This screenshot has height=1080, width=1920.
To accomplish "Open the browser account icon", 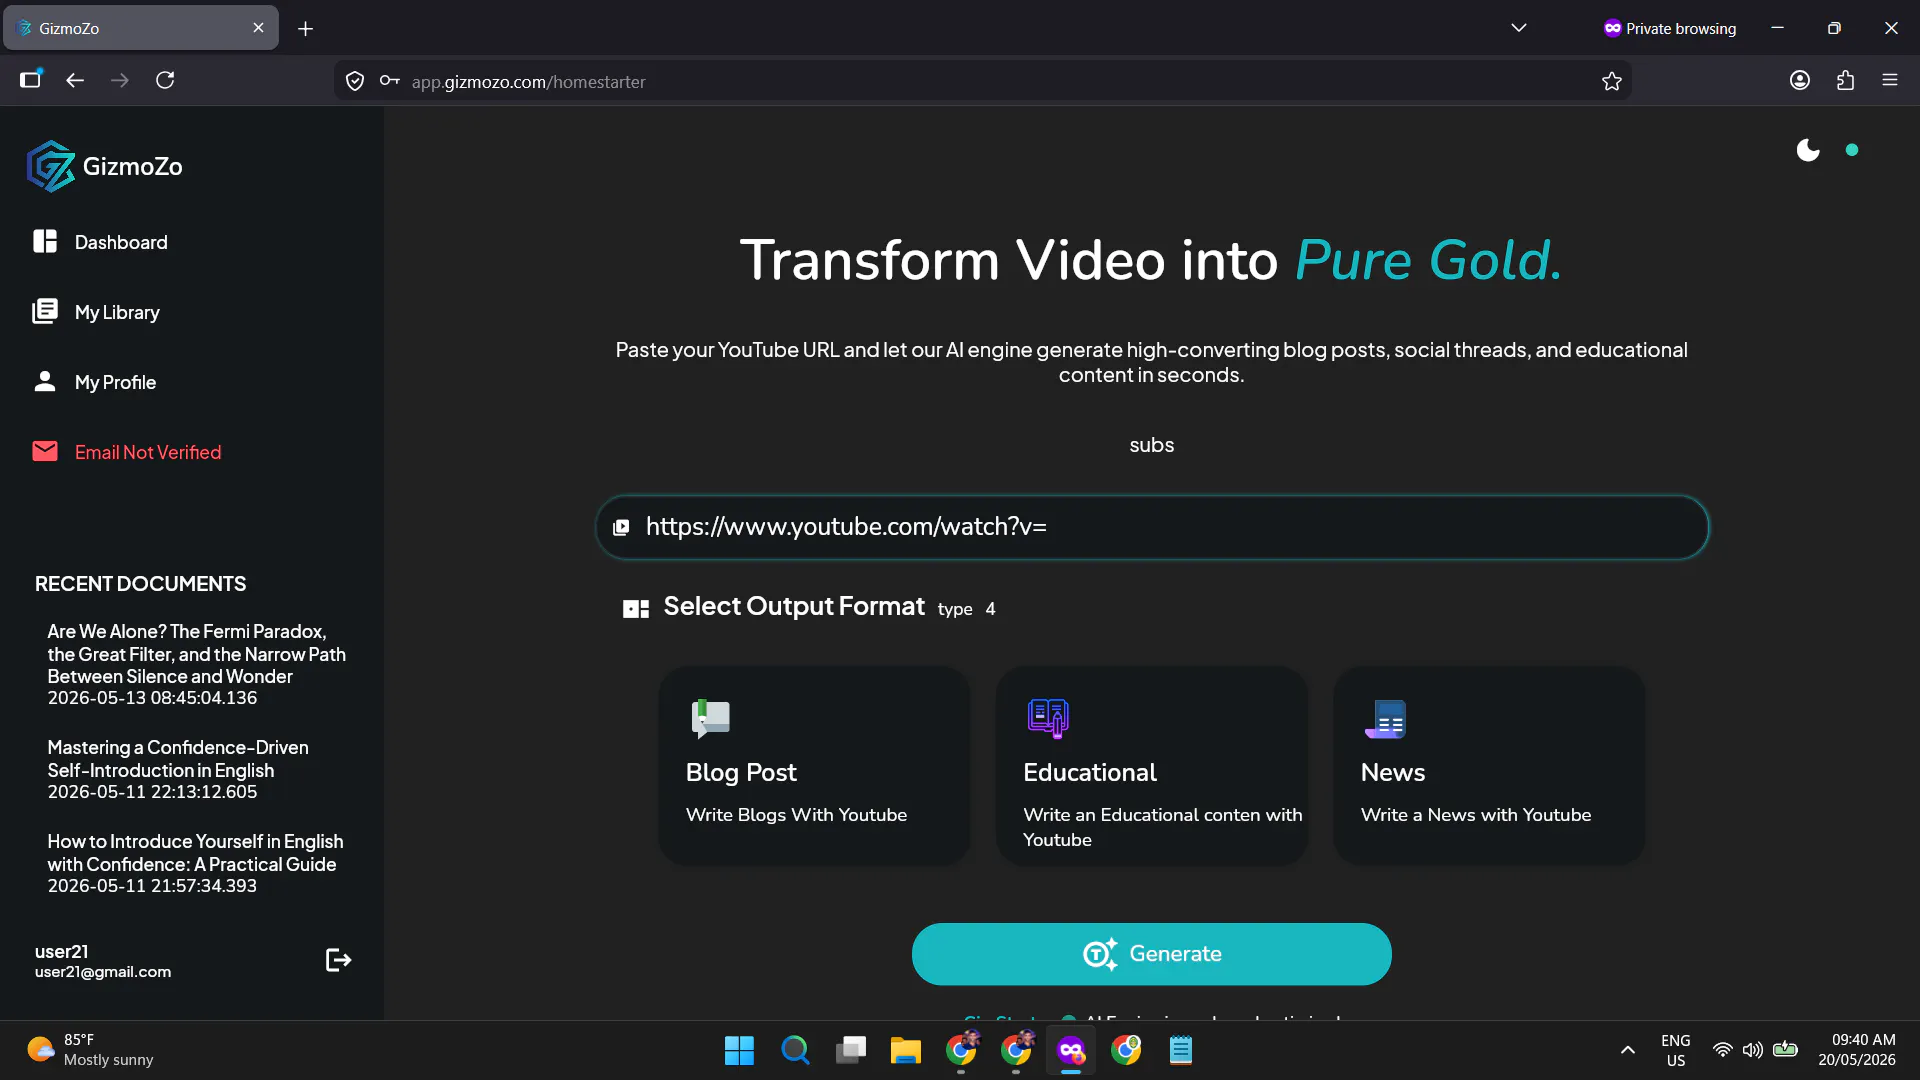I will (1800, 80).
